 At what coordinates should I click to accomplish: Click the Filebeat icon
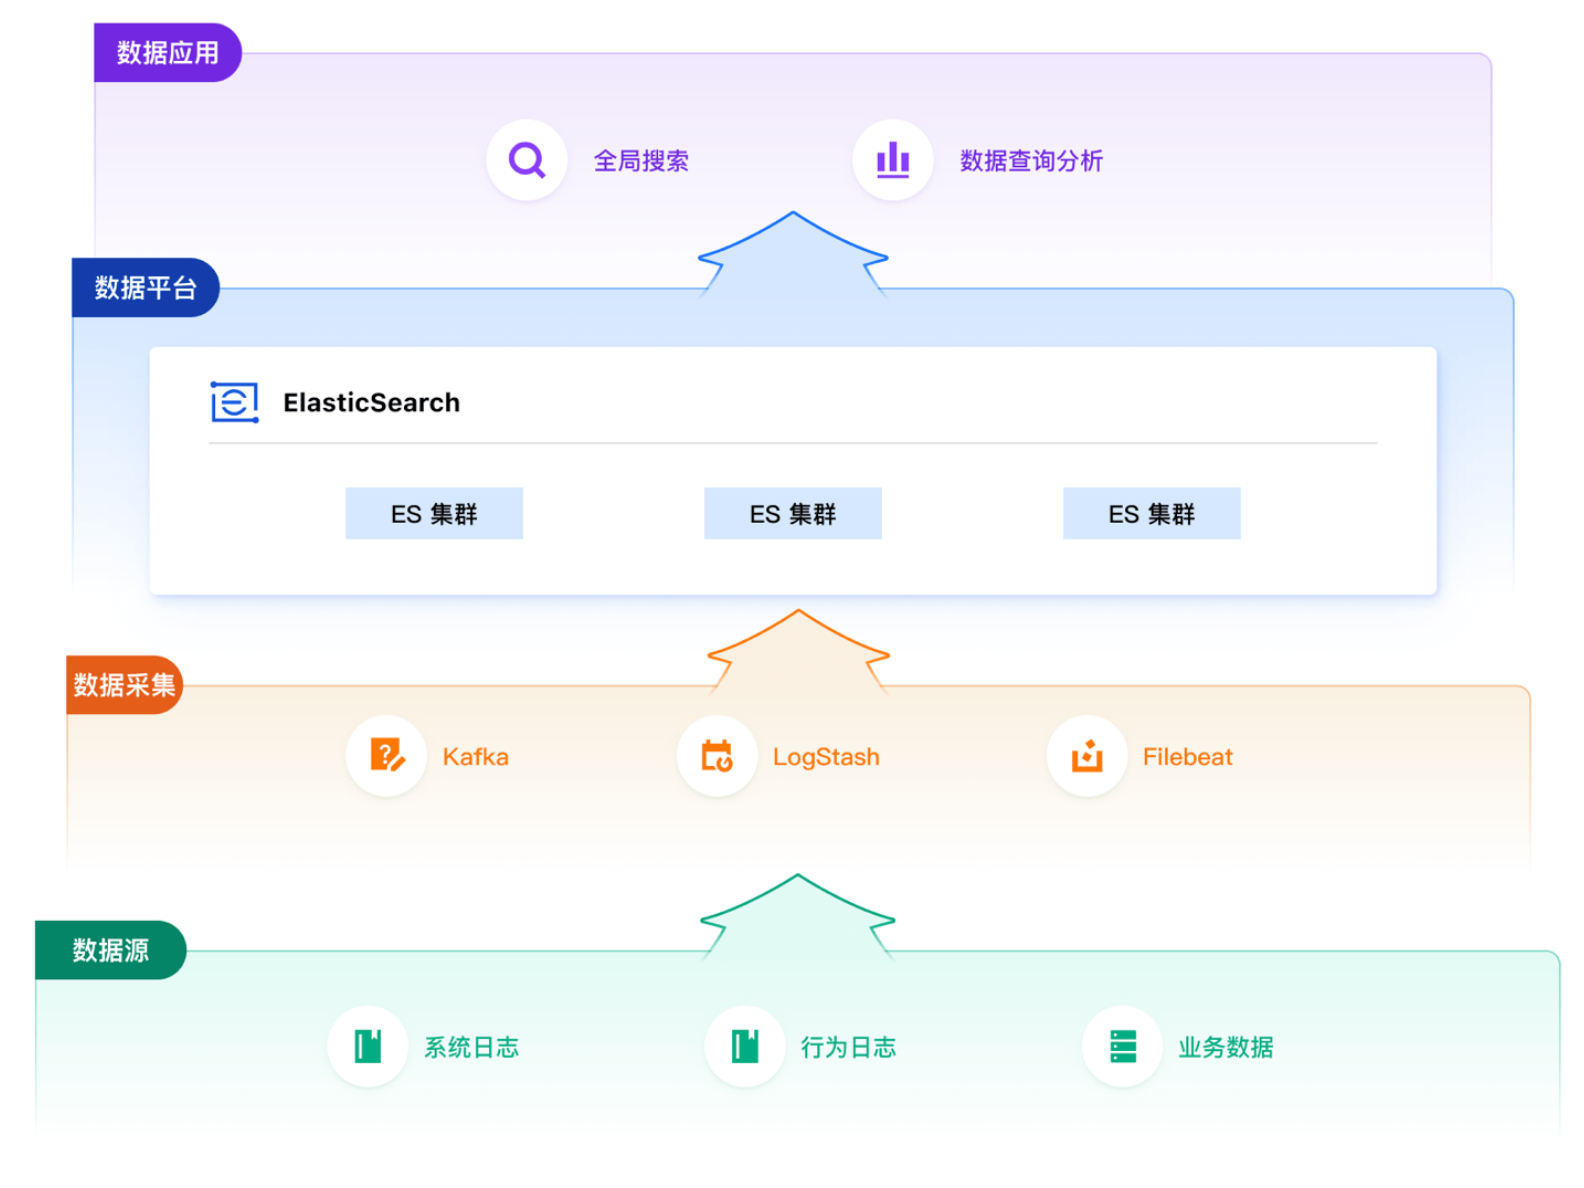pyautogui.click(x=1087, y=756)
